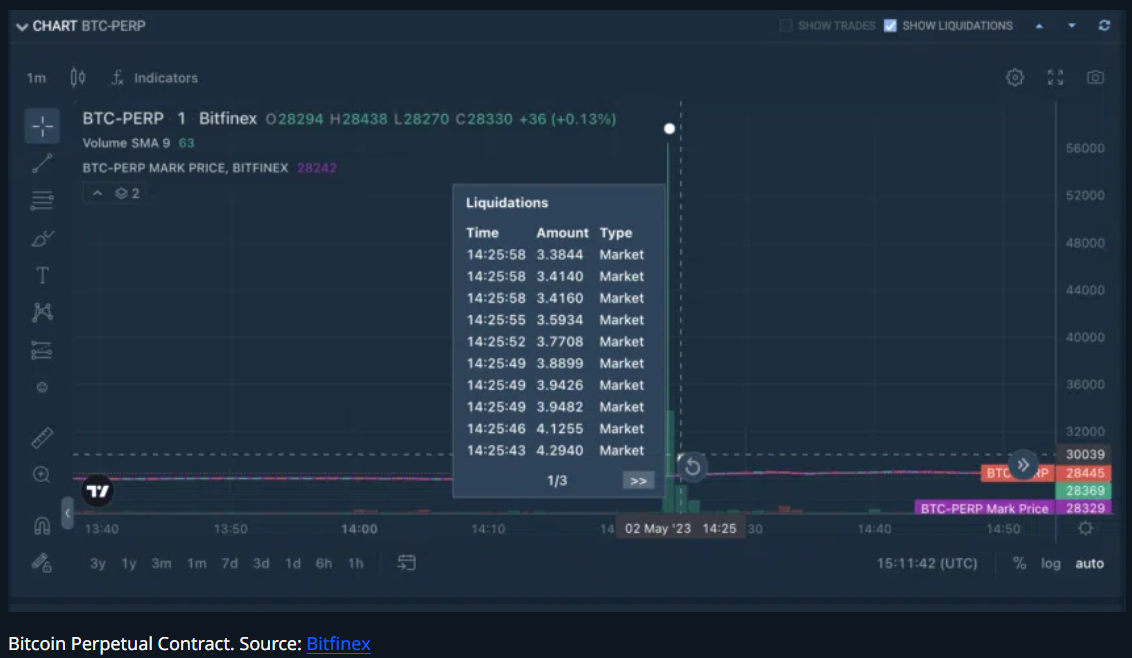Click the up triangle arrow in the header
The height and width of the screenshot is (658, 1132).
(x=1040, y=26)
